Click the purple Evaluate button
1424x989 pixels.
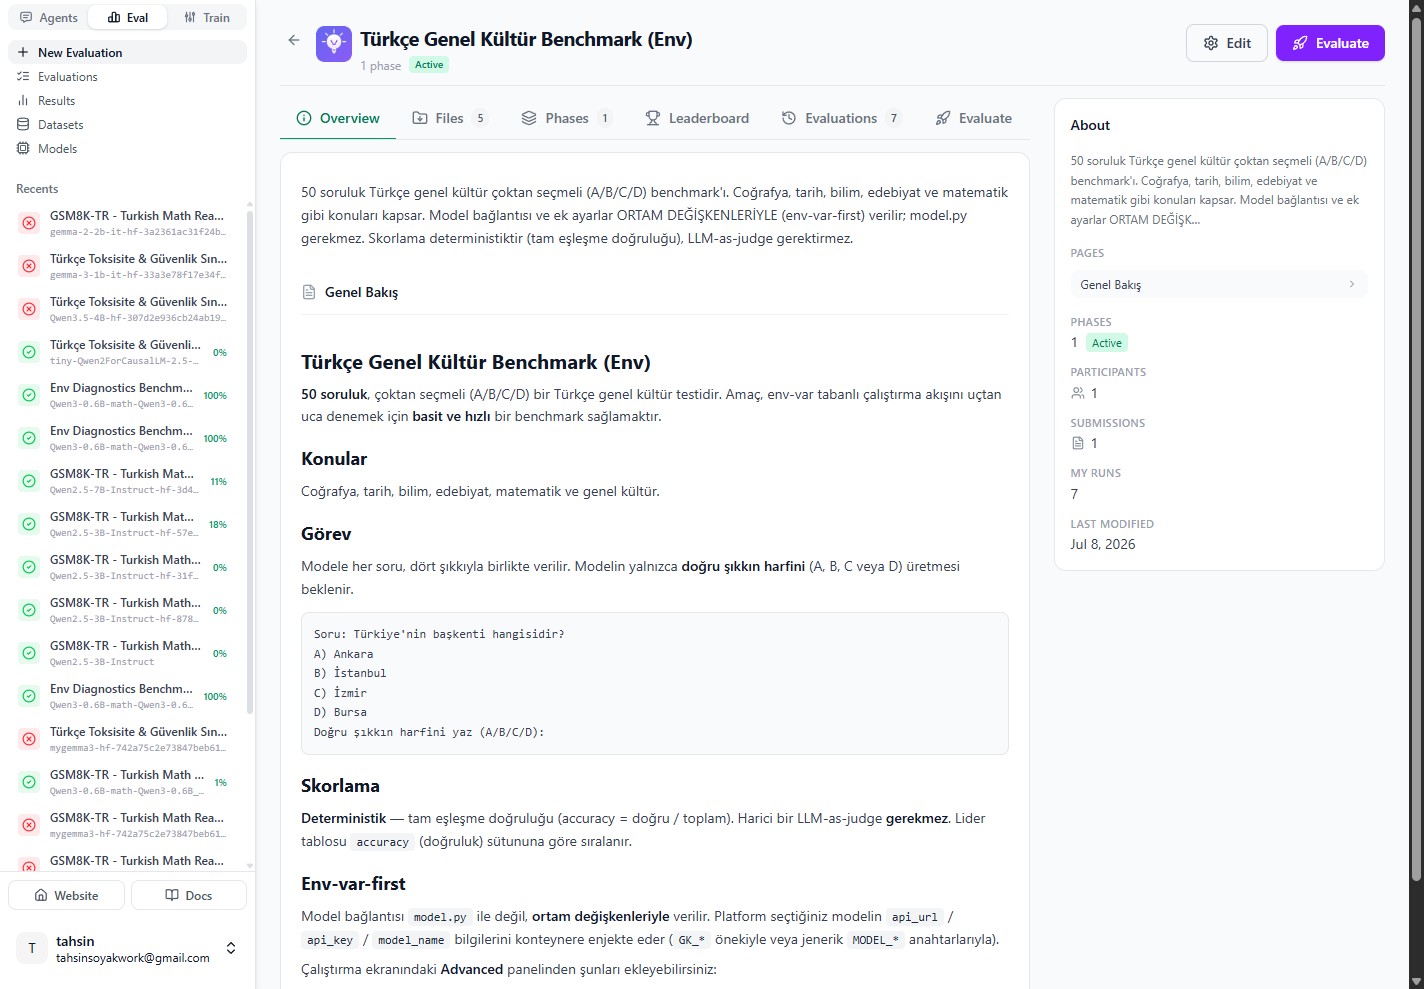(1330, 43)
